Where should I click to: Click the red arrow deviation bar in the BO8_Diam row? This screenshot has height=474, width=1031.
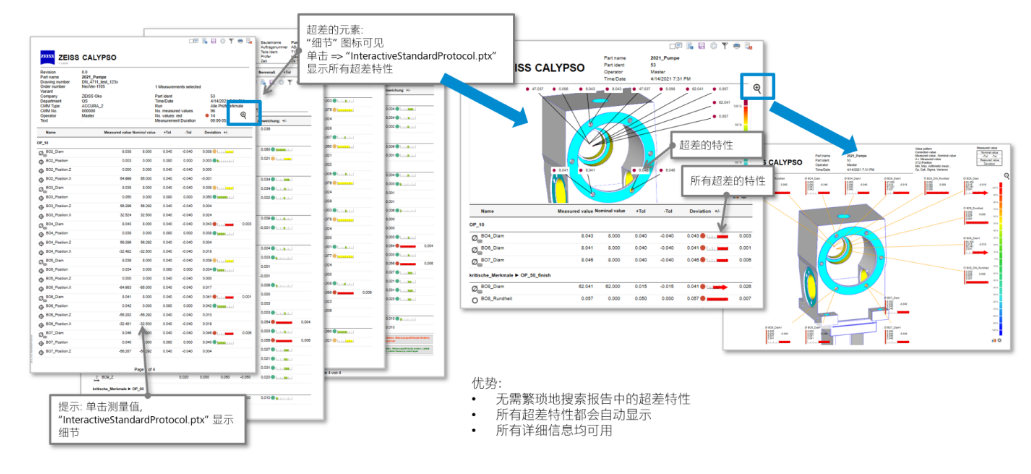click(718, 287)
